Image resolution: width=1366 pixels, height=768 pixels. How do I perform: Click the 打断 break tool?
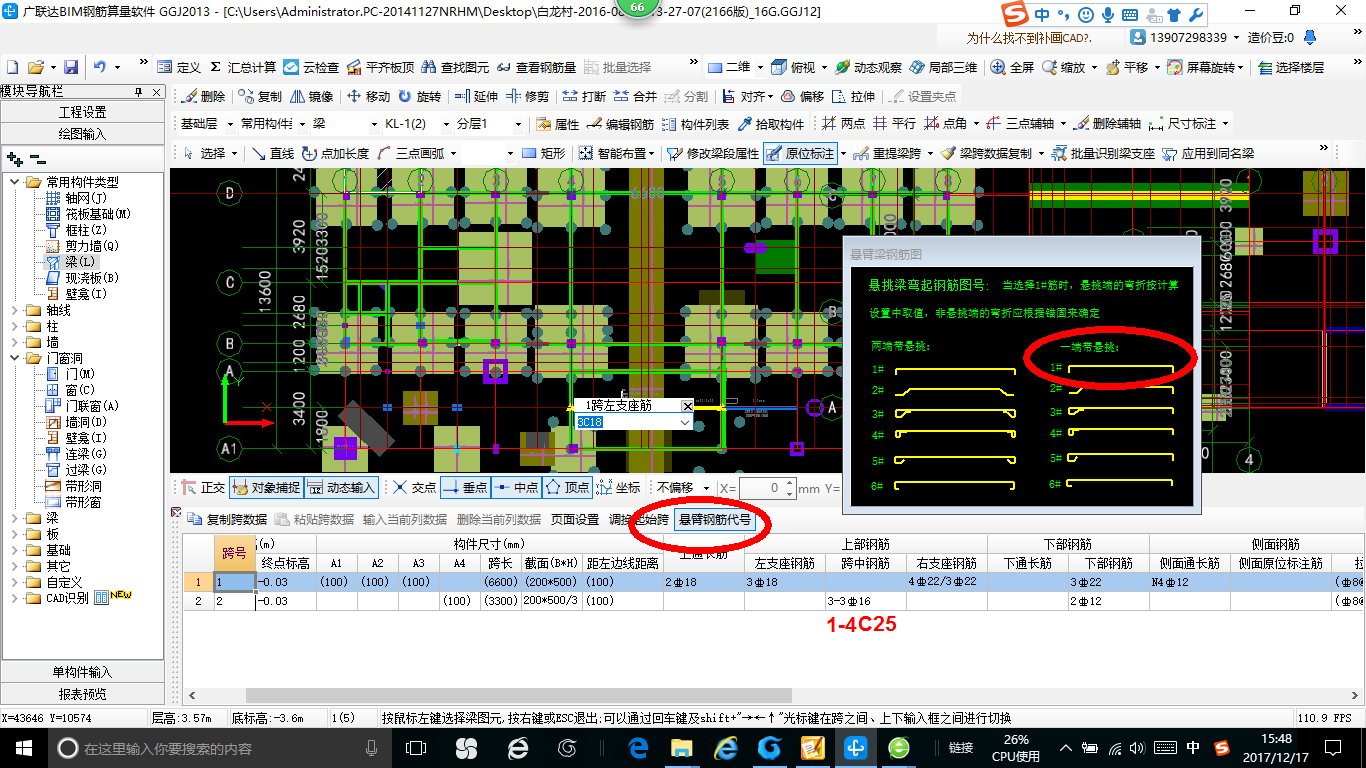584,96
